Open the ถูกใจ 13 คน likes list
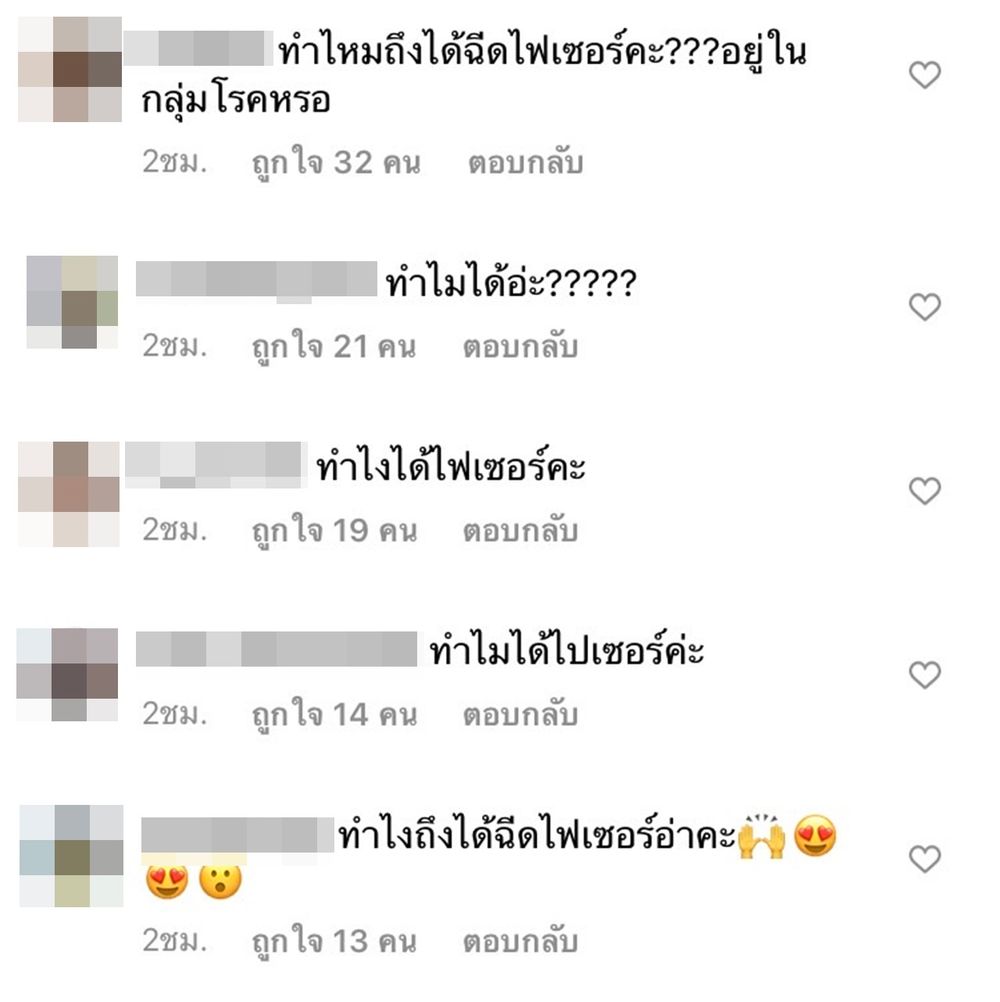Image resolution: width=1000 pixels, height=1002 pixels. tap(334, 942)
